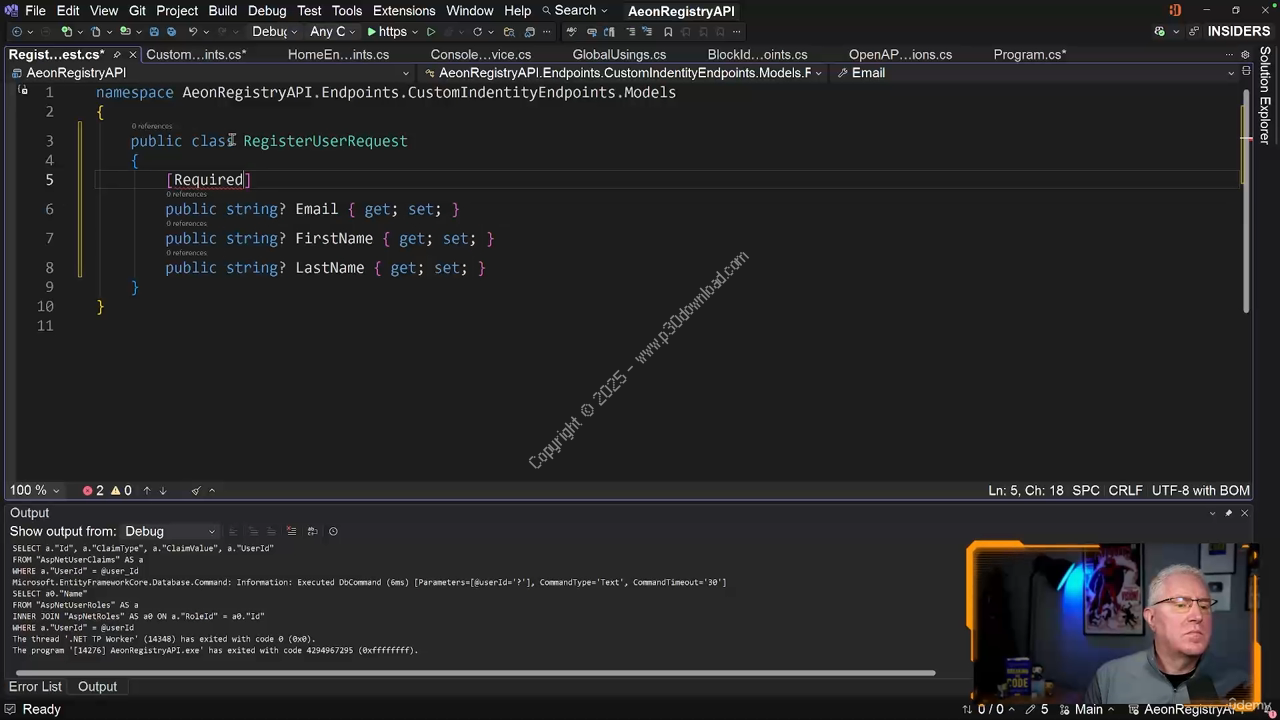Toggle word wrap in Output panel
The height and width of the screenshot is (720, 1280).
click(x=312, y=531)
